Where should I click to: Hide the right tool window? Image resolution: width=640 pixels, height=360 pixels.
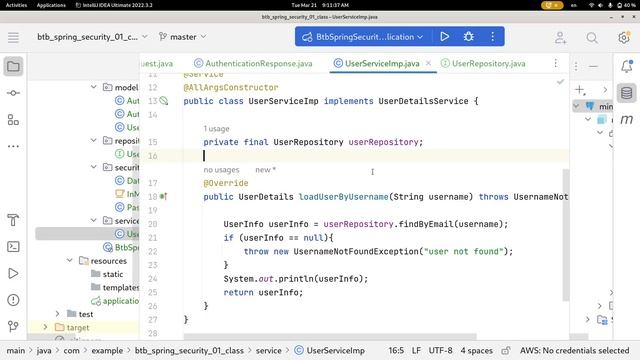pyautogui.click(x=593, y=66)
